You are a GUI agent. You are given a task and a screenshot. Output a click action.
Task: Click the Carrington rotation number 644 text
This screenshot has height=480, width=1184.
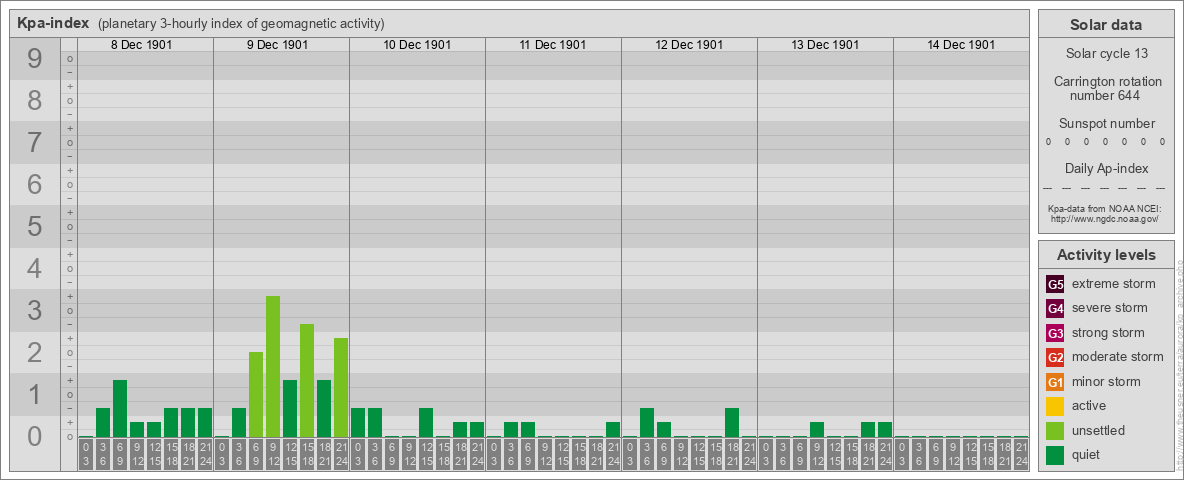pos(1106,88)
